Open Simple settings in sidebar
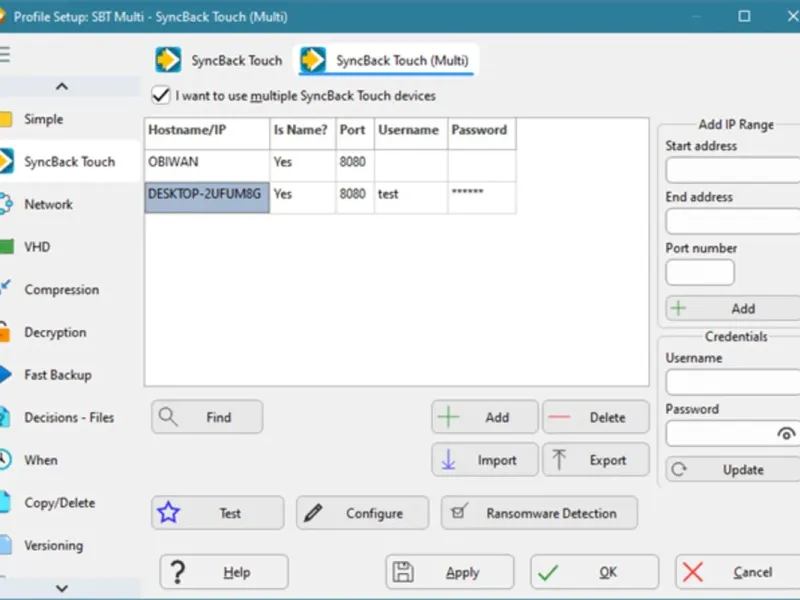Screen dimensions: 800x600 (x=44, y=119)
